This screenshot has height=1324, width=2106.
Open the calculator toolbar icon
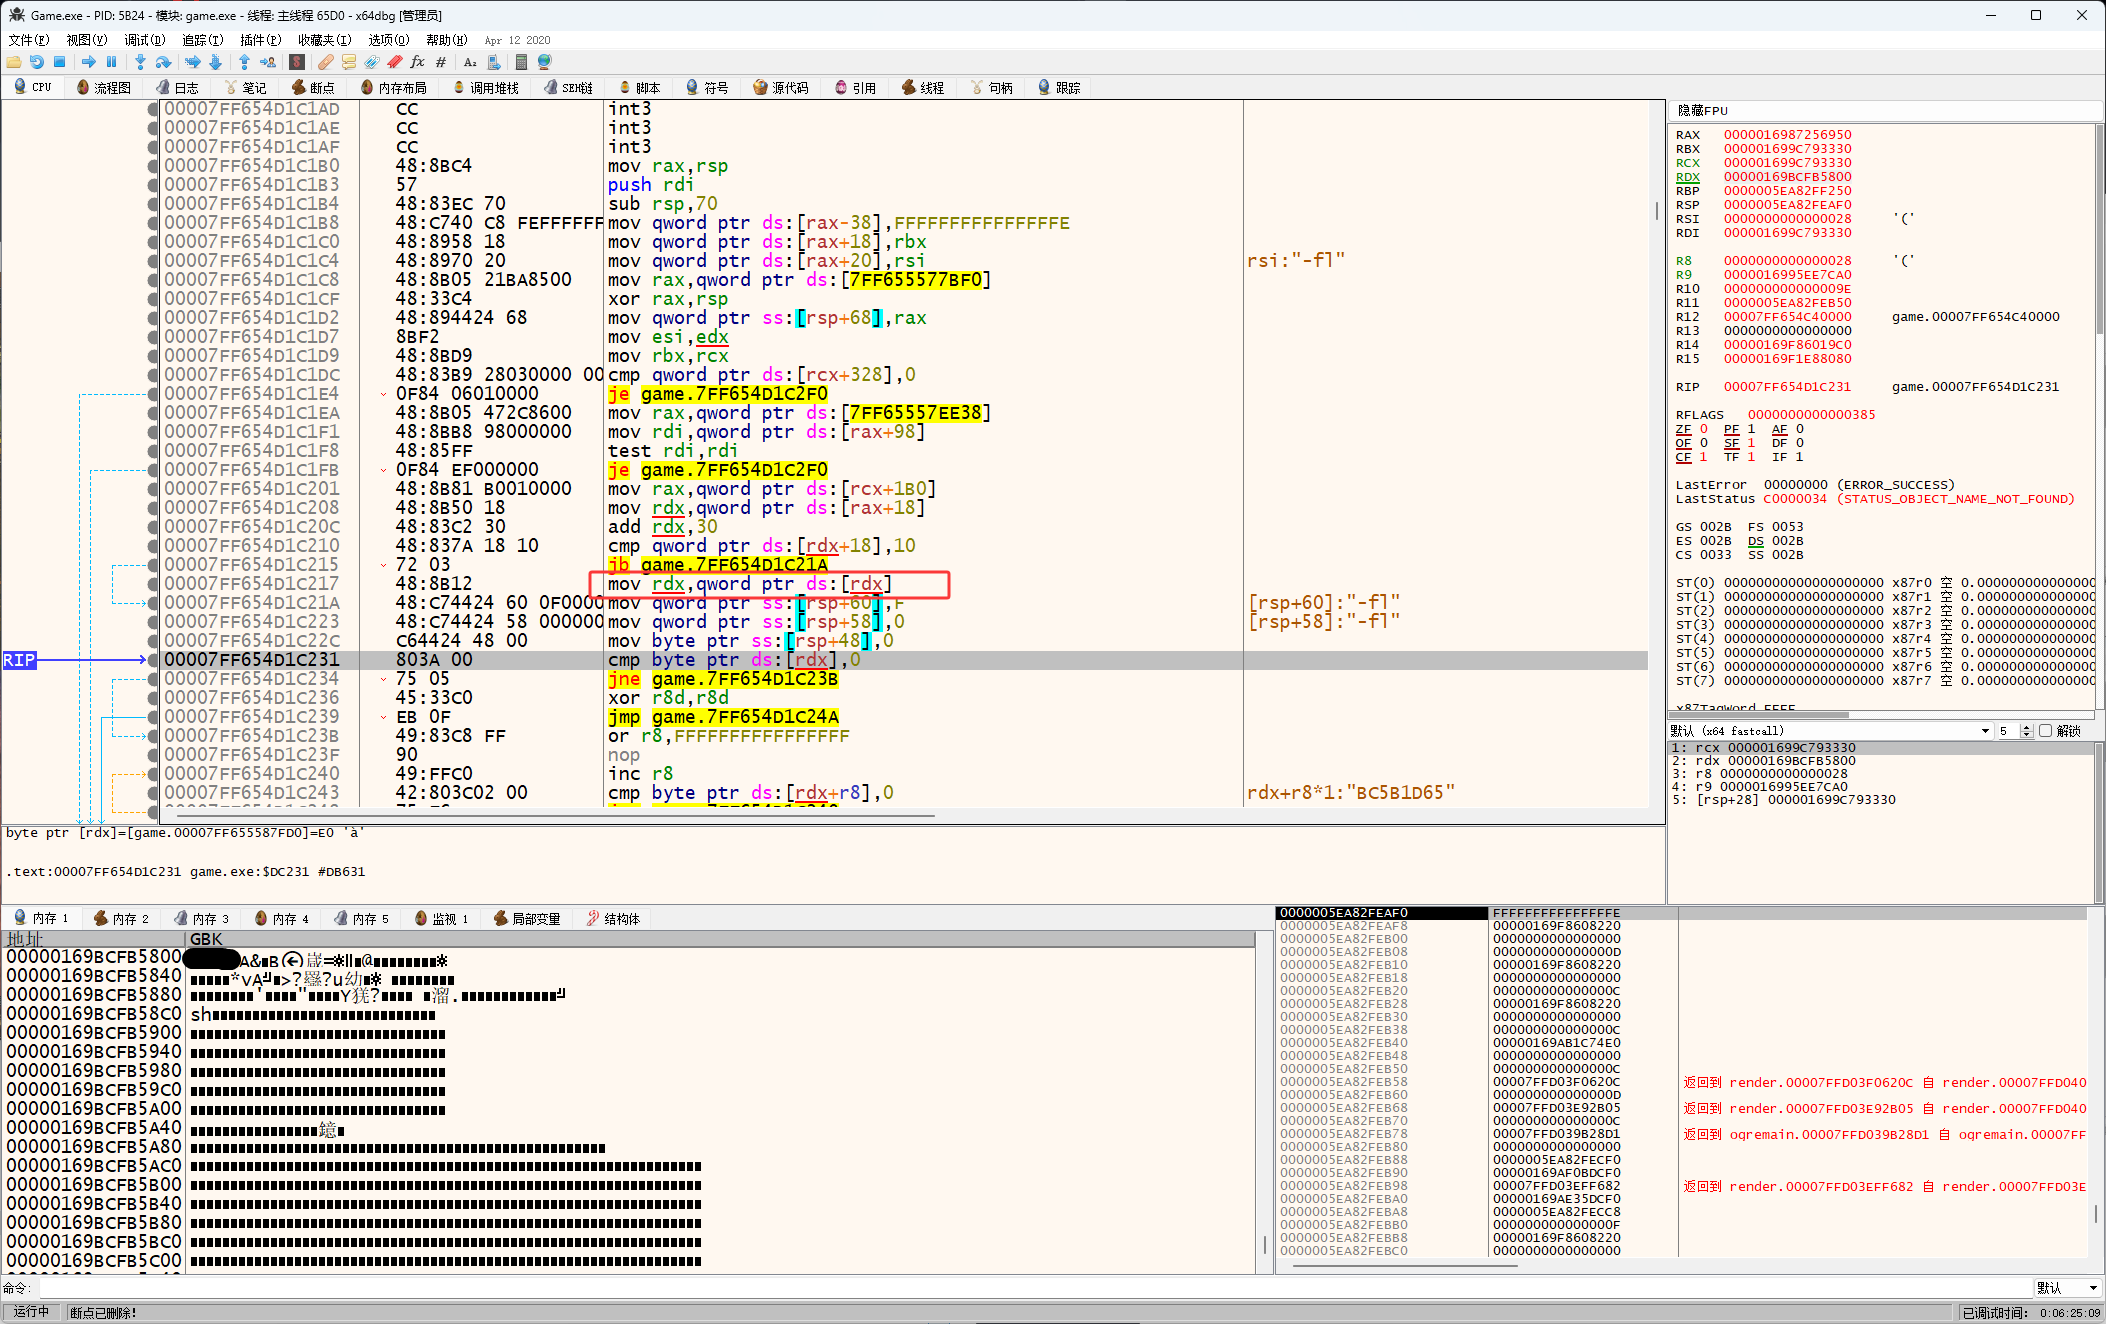click(521, 62)
